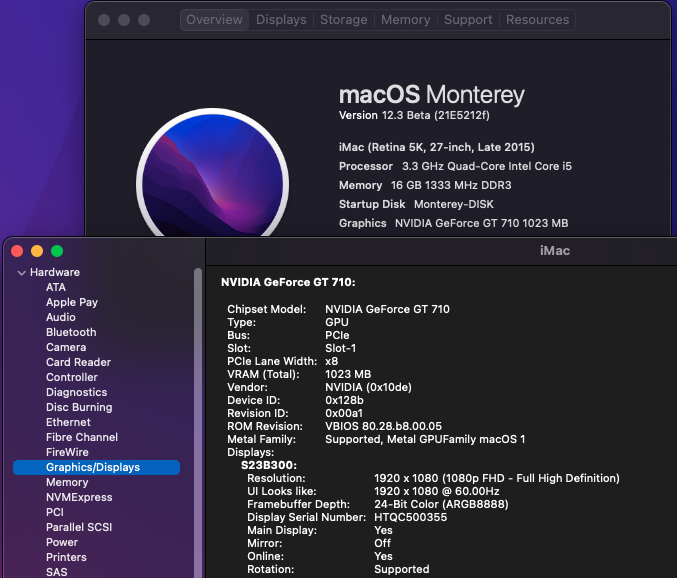
Task: Click the VRAM value 1023 MB
Action: [x=348, y=374]
